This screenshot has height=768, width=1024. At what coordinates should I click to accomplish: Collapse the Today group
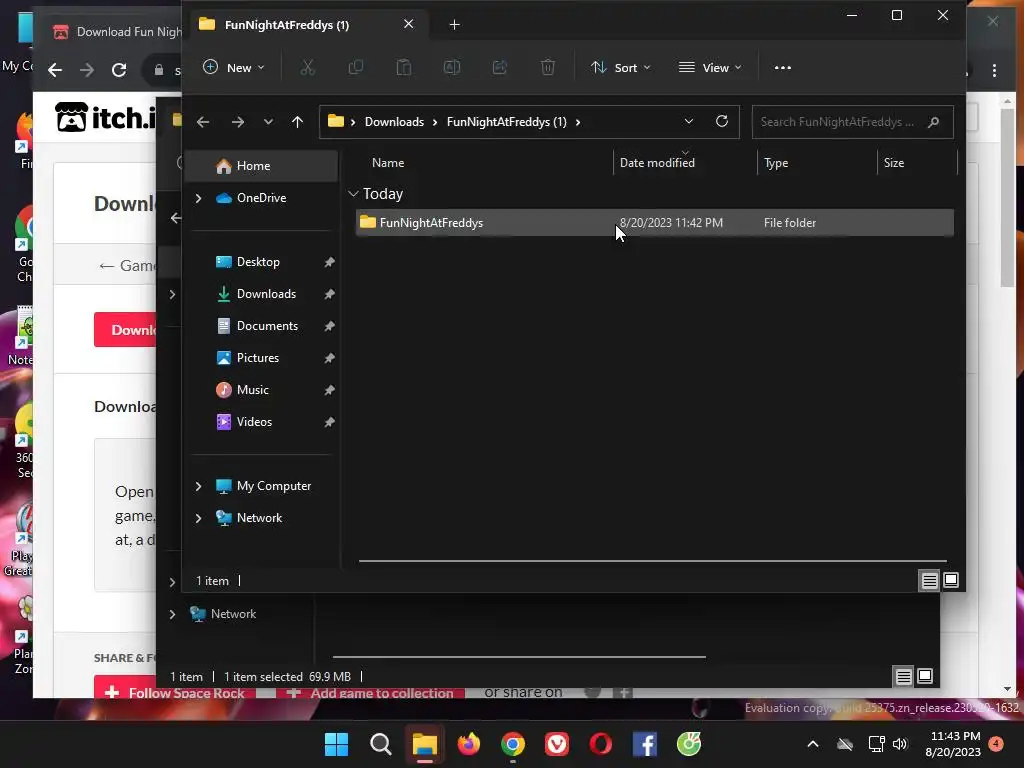tap(353, 194)
